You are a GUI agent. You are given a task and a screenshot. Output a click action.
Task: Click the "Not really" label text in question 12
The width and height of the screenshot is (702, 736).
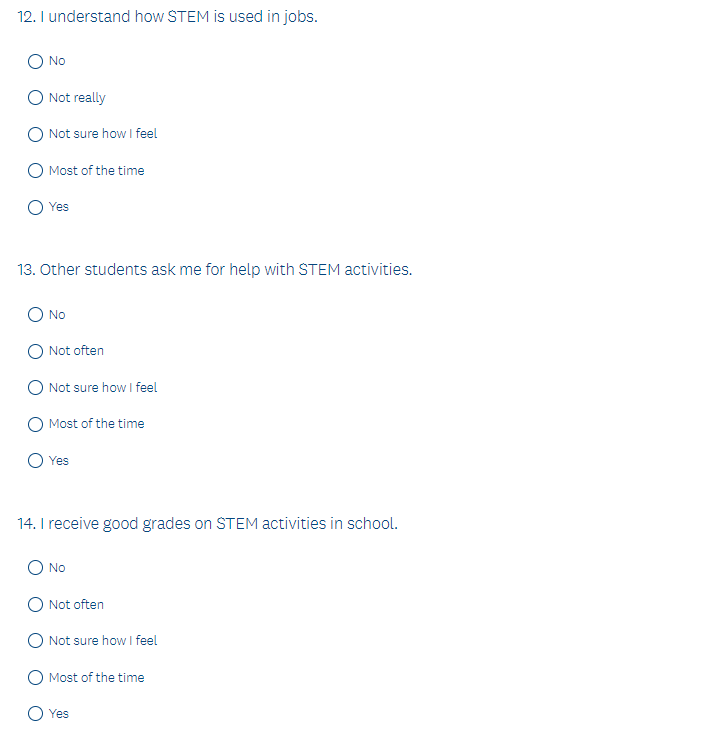pyautogui.click(x=77, y=98)
